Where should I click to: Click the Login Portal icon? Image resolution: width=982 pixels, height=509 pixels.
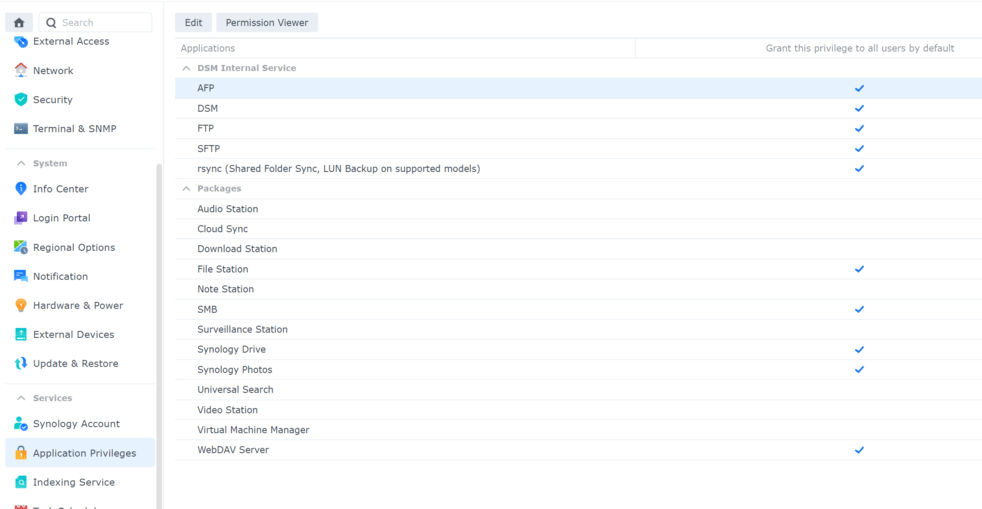click(21, 218)
